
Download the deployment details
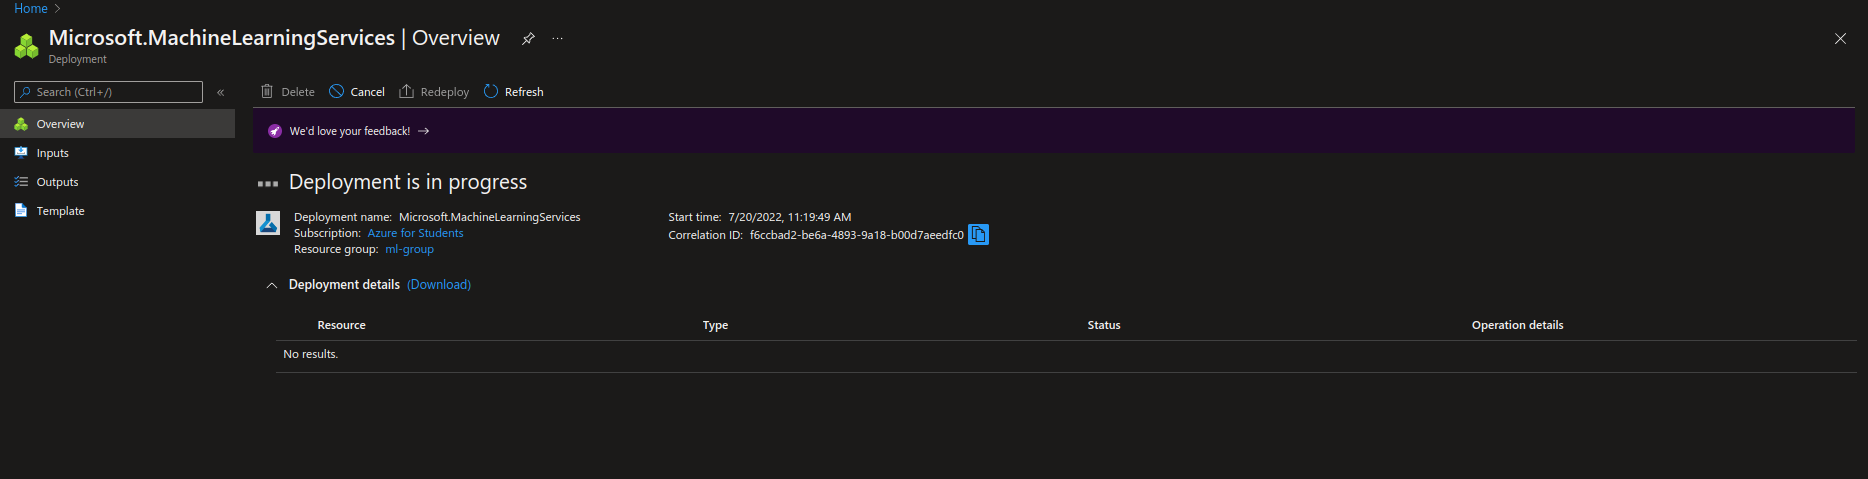click(439, 285)
